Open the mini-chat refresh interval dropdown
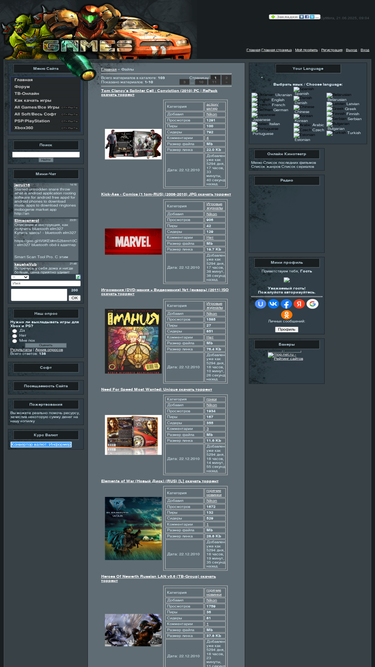Screen dimensions: 375x667 pos(20,277)
